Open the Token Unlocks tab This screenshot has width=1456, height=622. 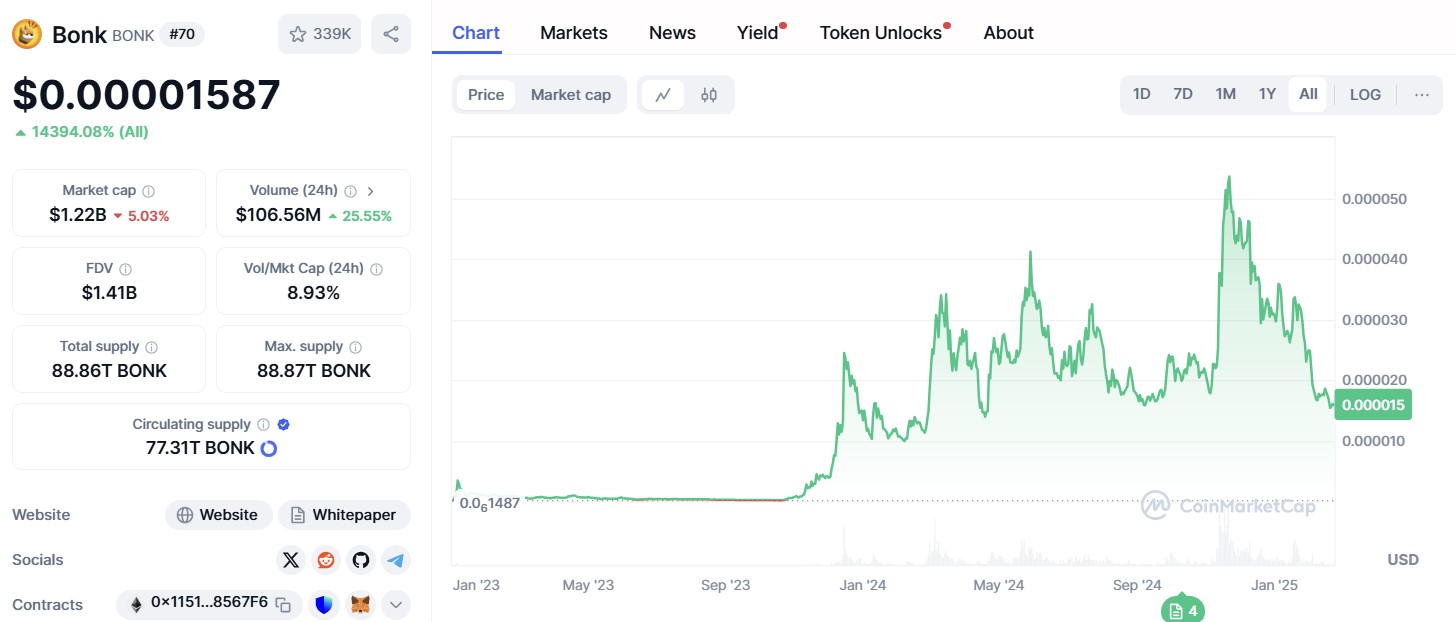click(880, 33)
